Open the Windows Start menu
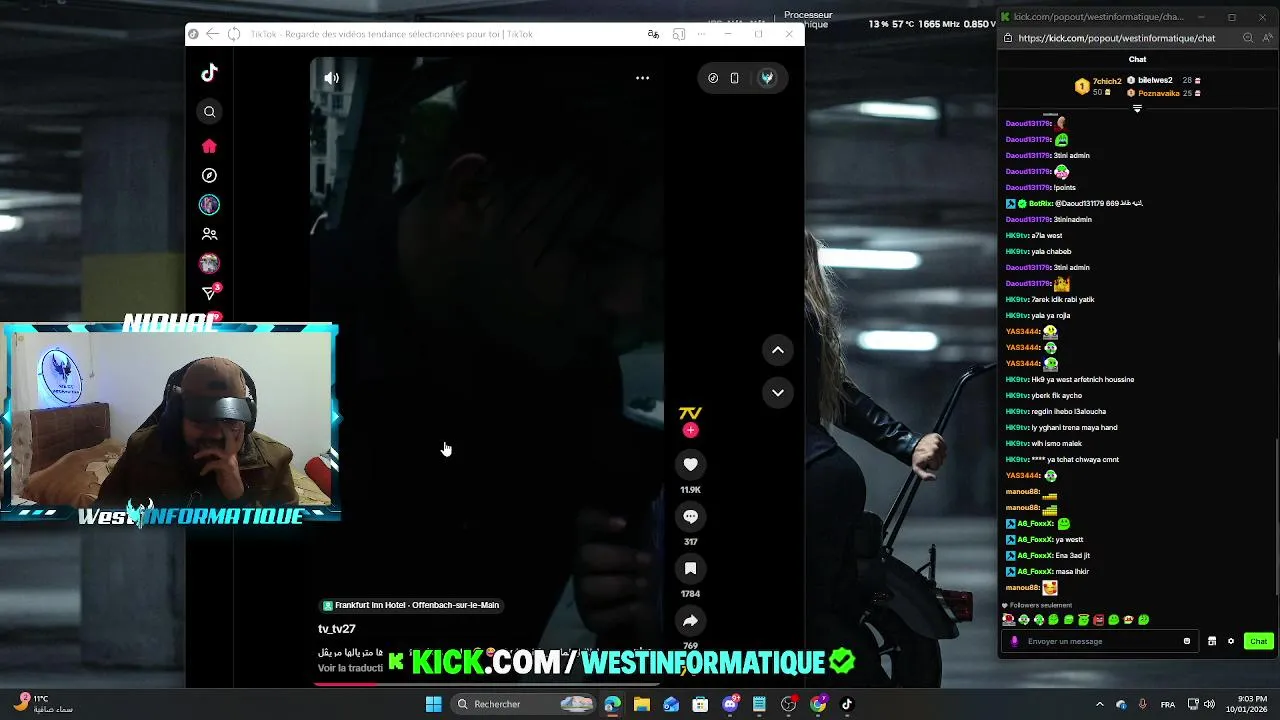 pyautogui.click(x=433, y=704)
